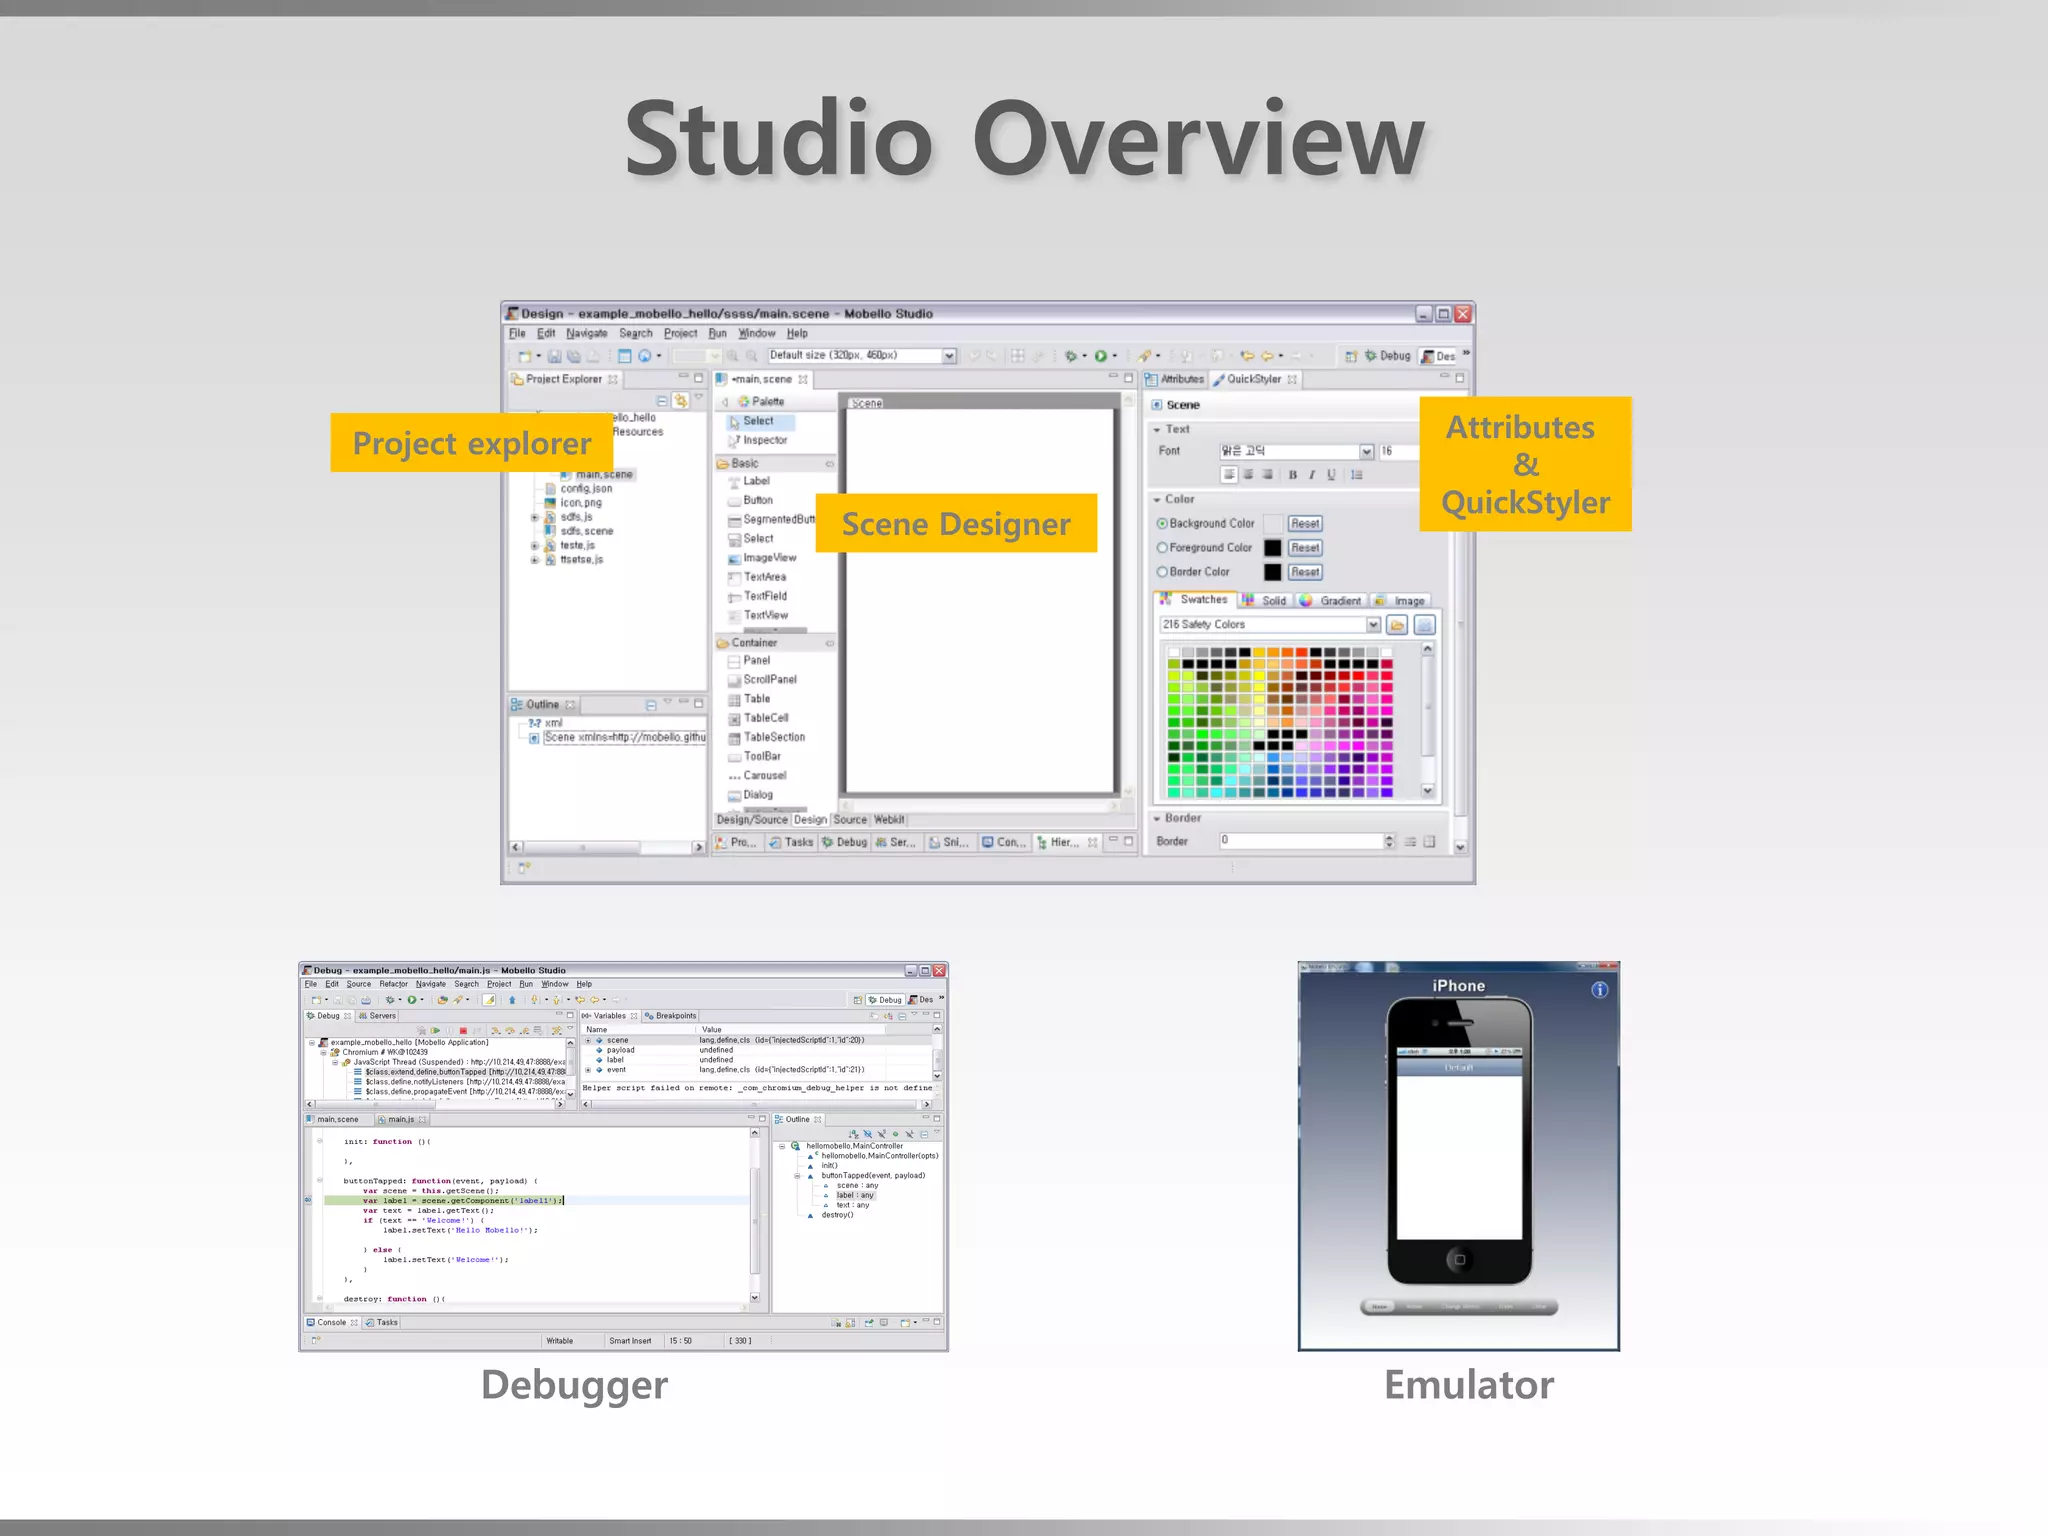Click the Border value input field
Image resolution: width=2048 pixels, height=1536 pixels.
pyautogui.click(x=1300, y=841)
